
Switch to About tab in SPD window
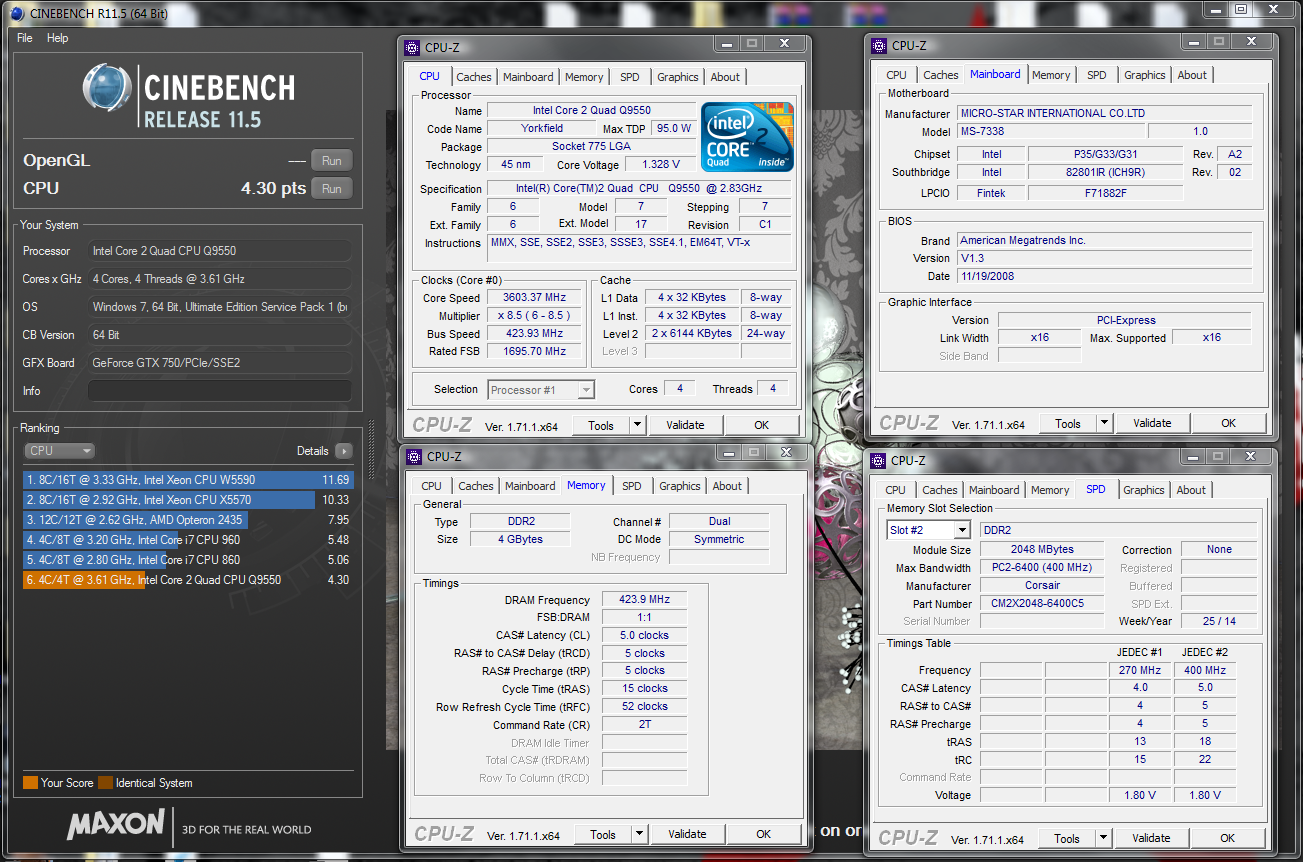1191,490
